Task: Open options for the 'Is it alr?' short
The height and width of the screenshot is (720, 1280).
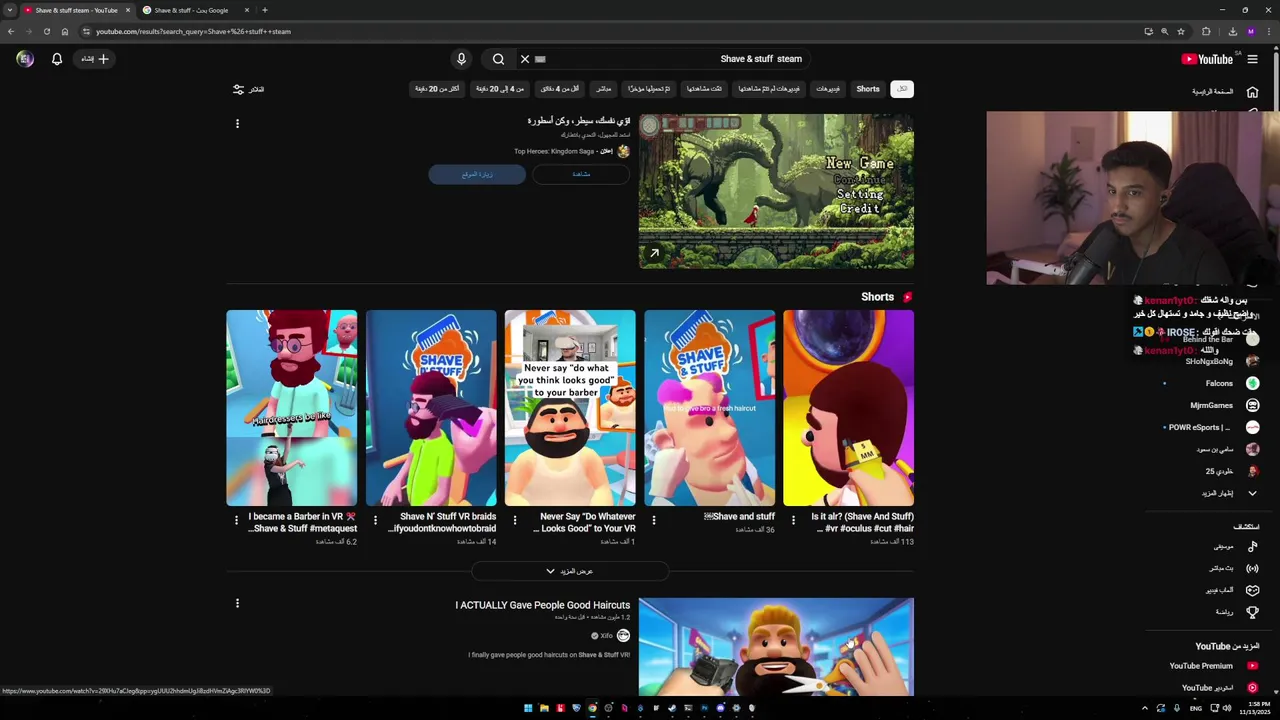Action: tap(793, 520)
